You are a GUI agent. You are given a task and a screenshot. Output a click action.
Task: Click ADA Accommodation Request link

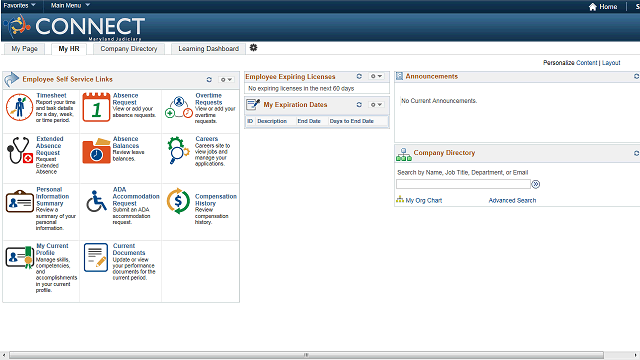click(136, 196)
